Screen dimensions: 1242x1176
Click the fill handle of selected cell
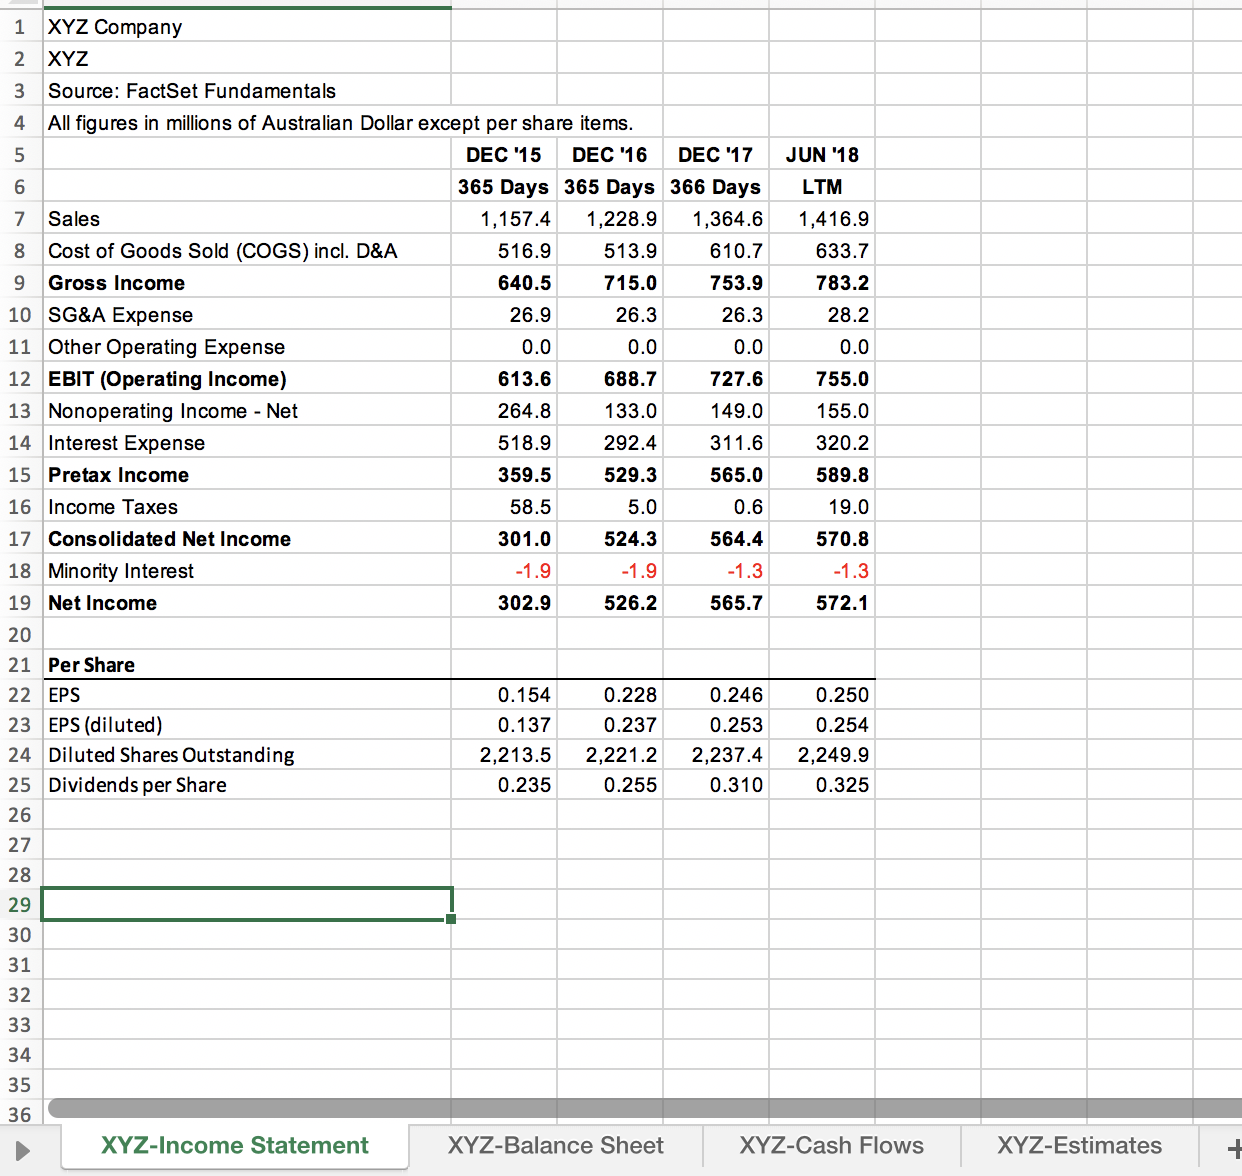[452, 917]
